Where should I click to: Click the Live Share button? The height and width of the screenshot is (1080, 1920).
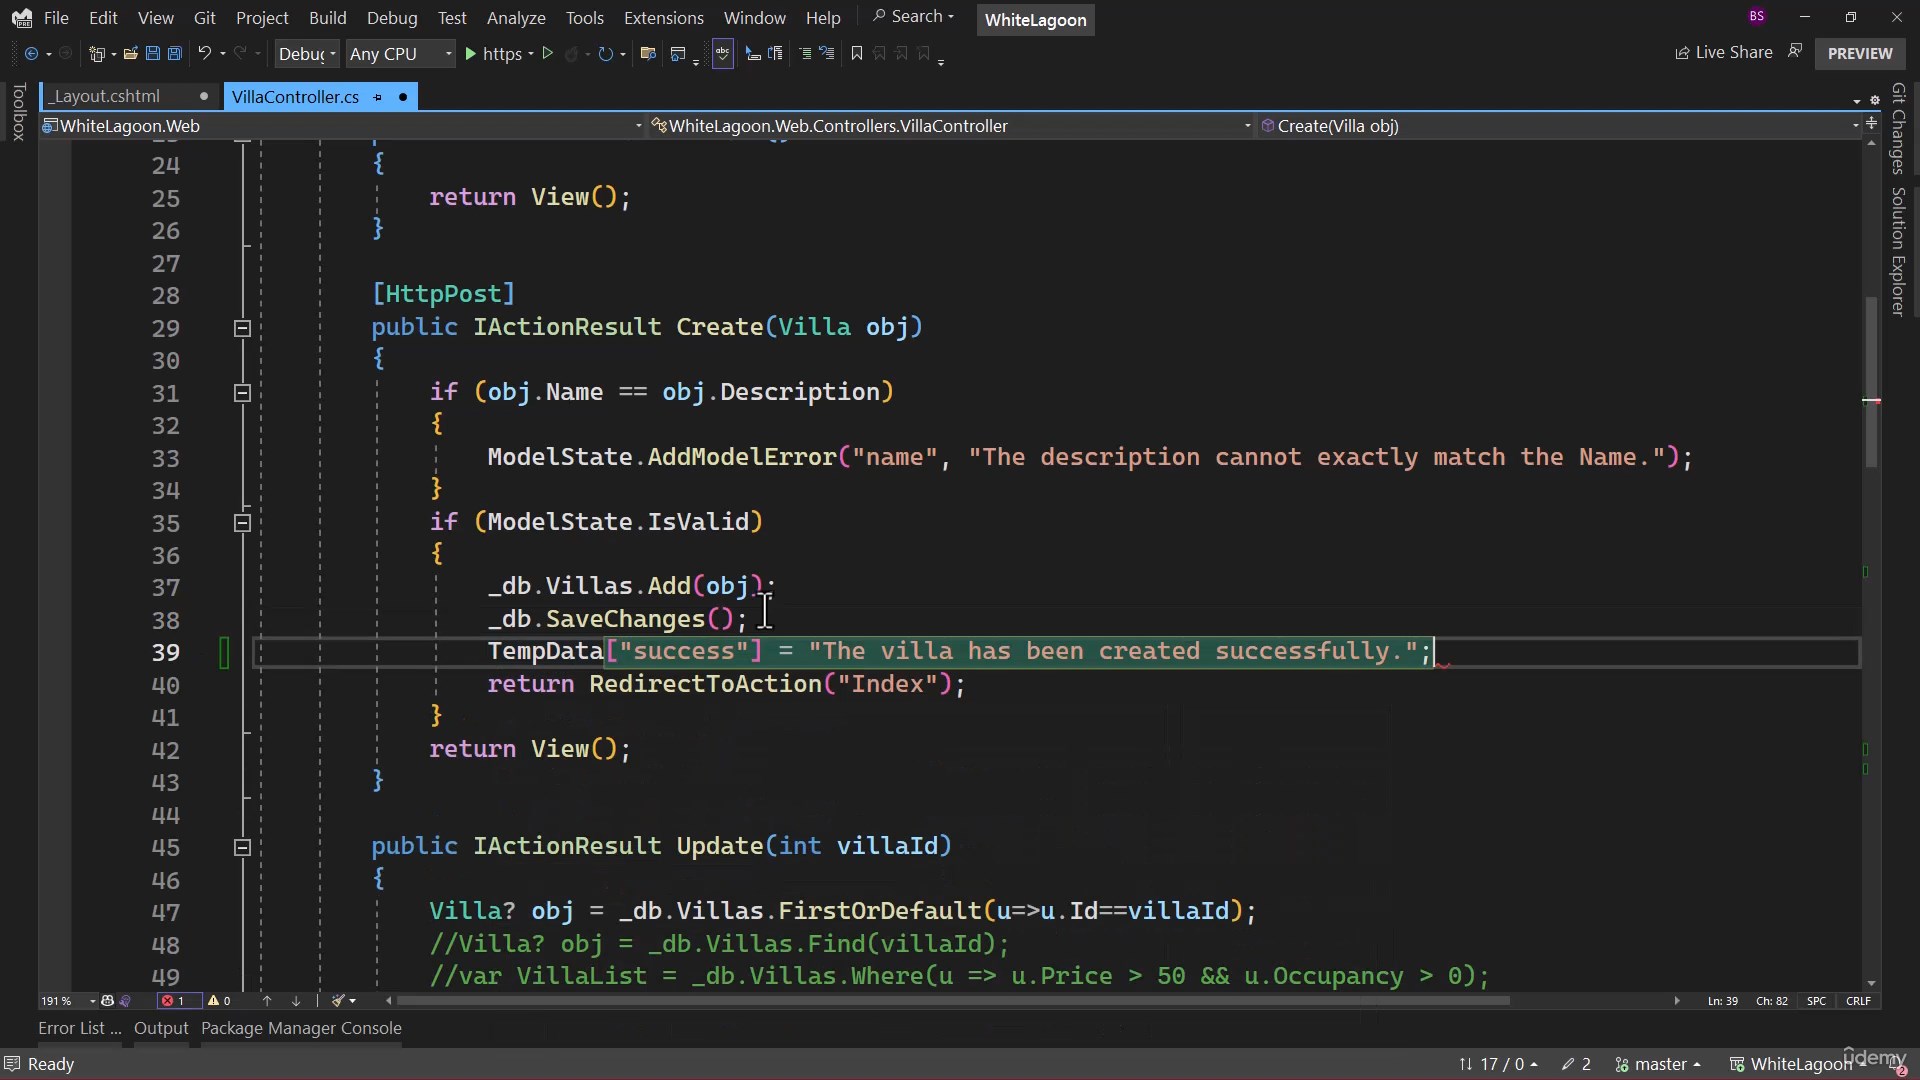pyautogui.click(x=1723, y=53)
